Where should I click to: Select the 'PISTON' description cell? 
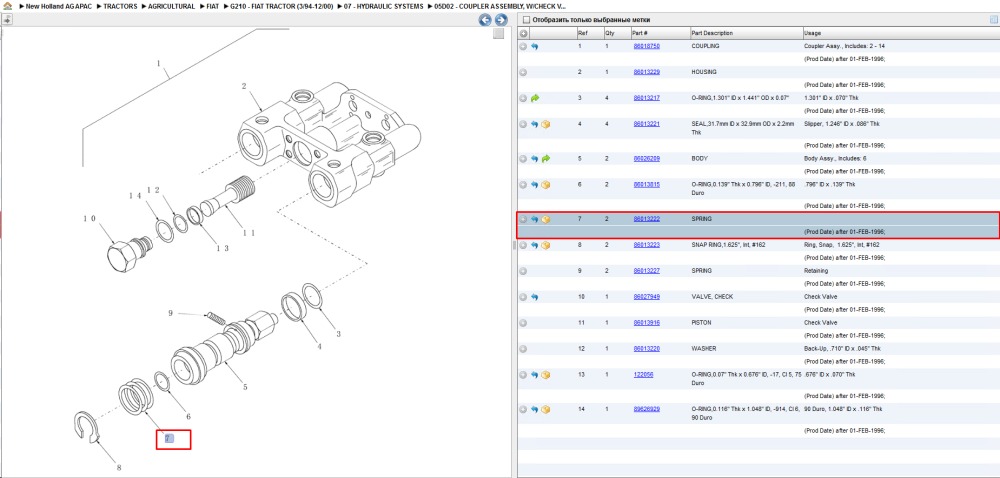(703, 323)
